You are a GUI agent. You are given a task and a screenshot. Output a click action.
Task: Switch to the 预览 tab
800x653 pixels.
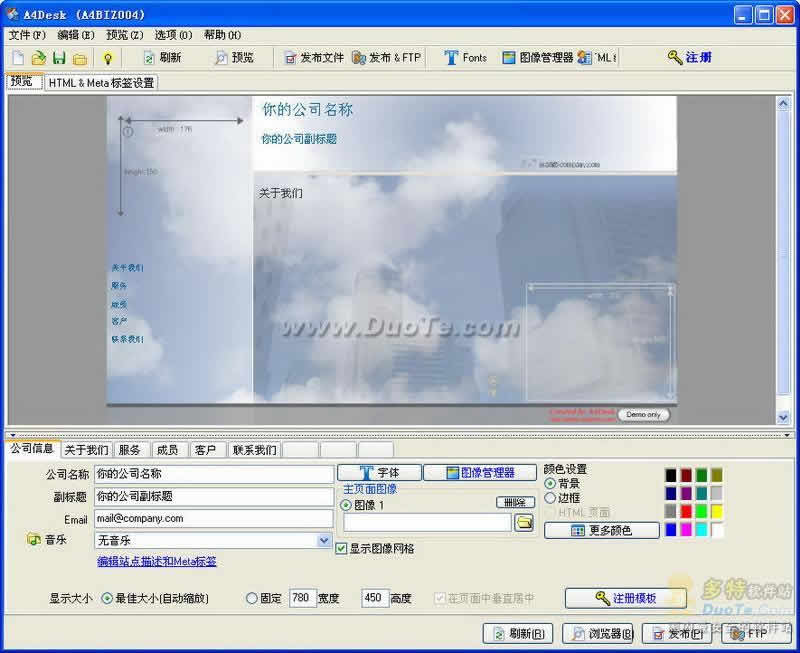click(22, 82)
